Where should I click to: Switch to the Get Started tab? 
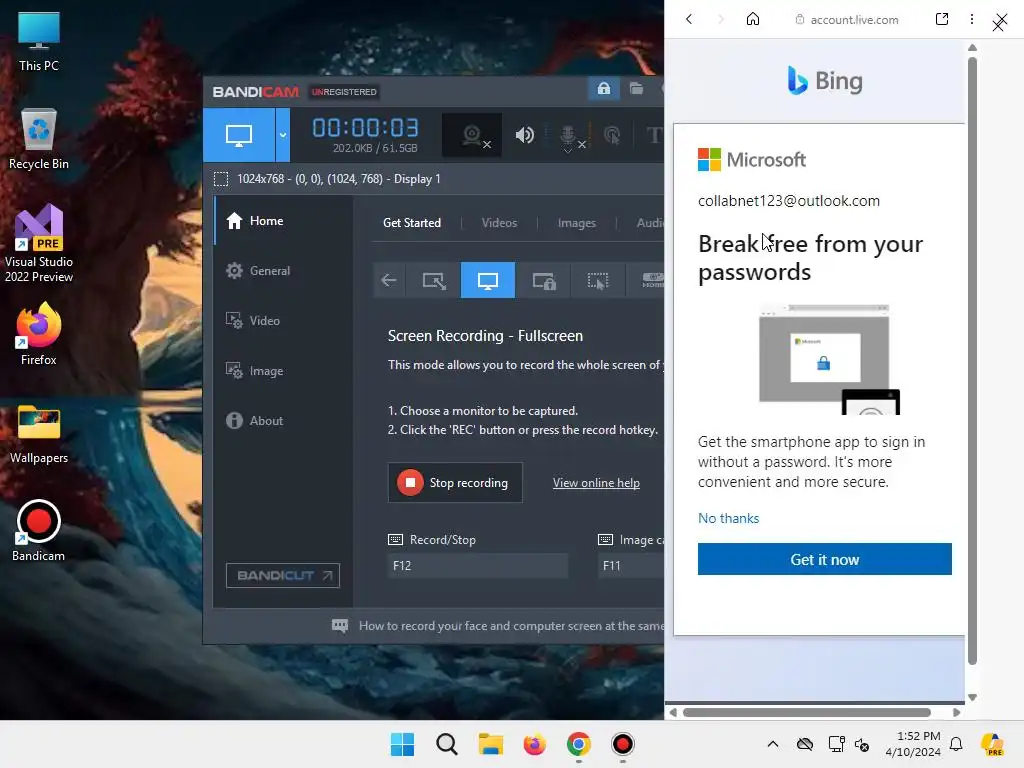(x=411, y=223)
